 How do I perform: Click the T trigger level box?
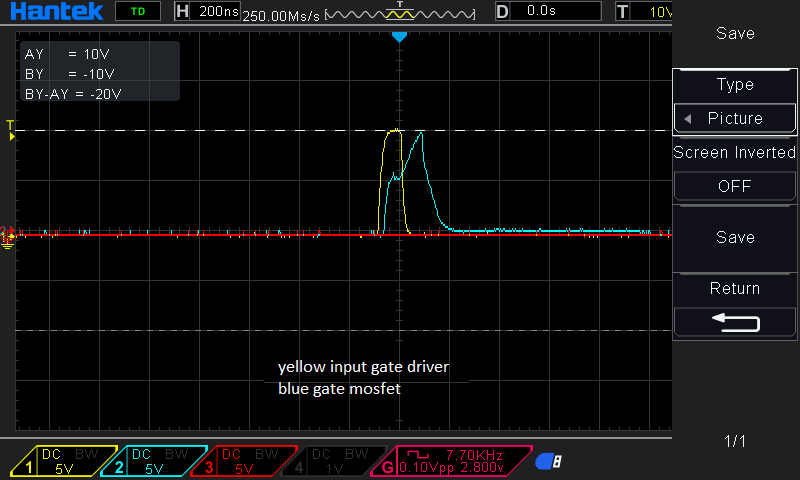[x=644, y=11]
